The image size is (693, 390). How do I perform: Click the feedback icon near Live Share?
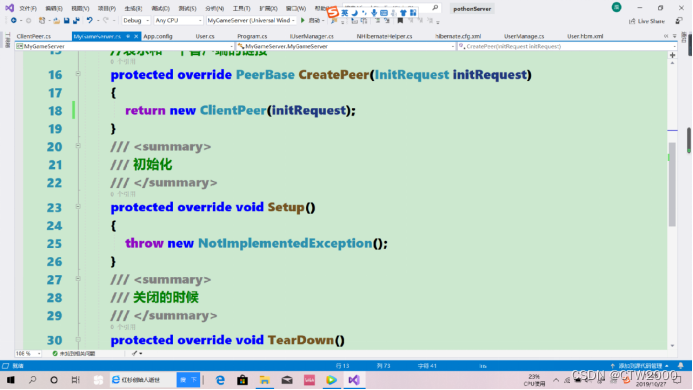pyautogui.click(x=679, y=21)
